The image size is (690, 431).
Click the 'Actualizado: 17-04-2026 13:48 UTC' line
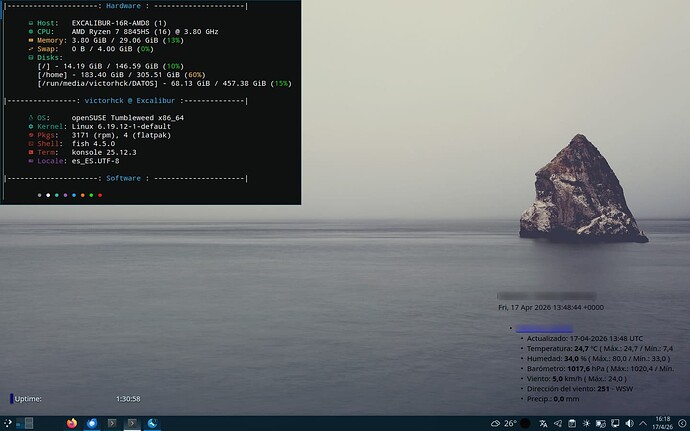pyautogui.click(x=584, y=339)
